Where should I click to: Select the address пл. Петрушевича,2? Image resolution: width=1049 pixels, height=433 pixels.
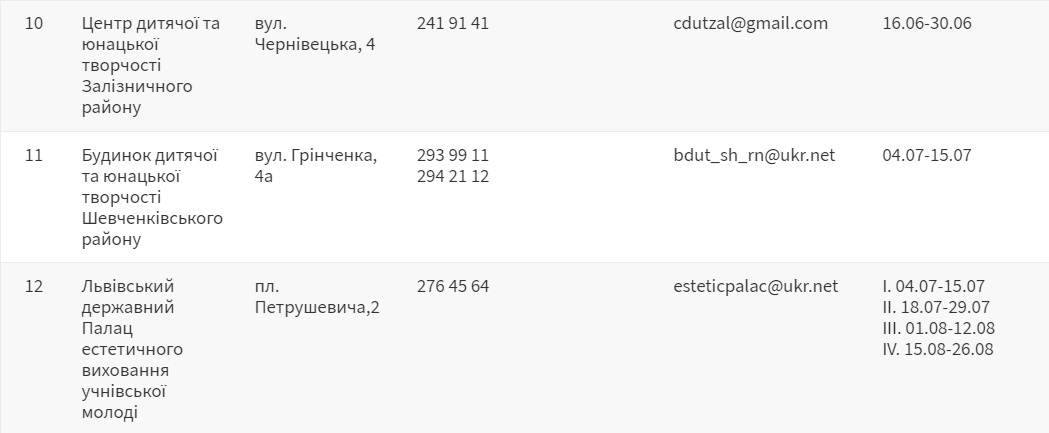pos(317,297)
